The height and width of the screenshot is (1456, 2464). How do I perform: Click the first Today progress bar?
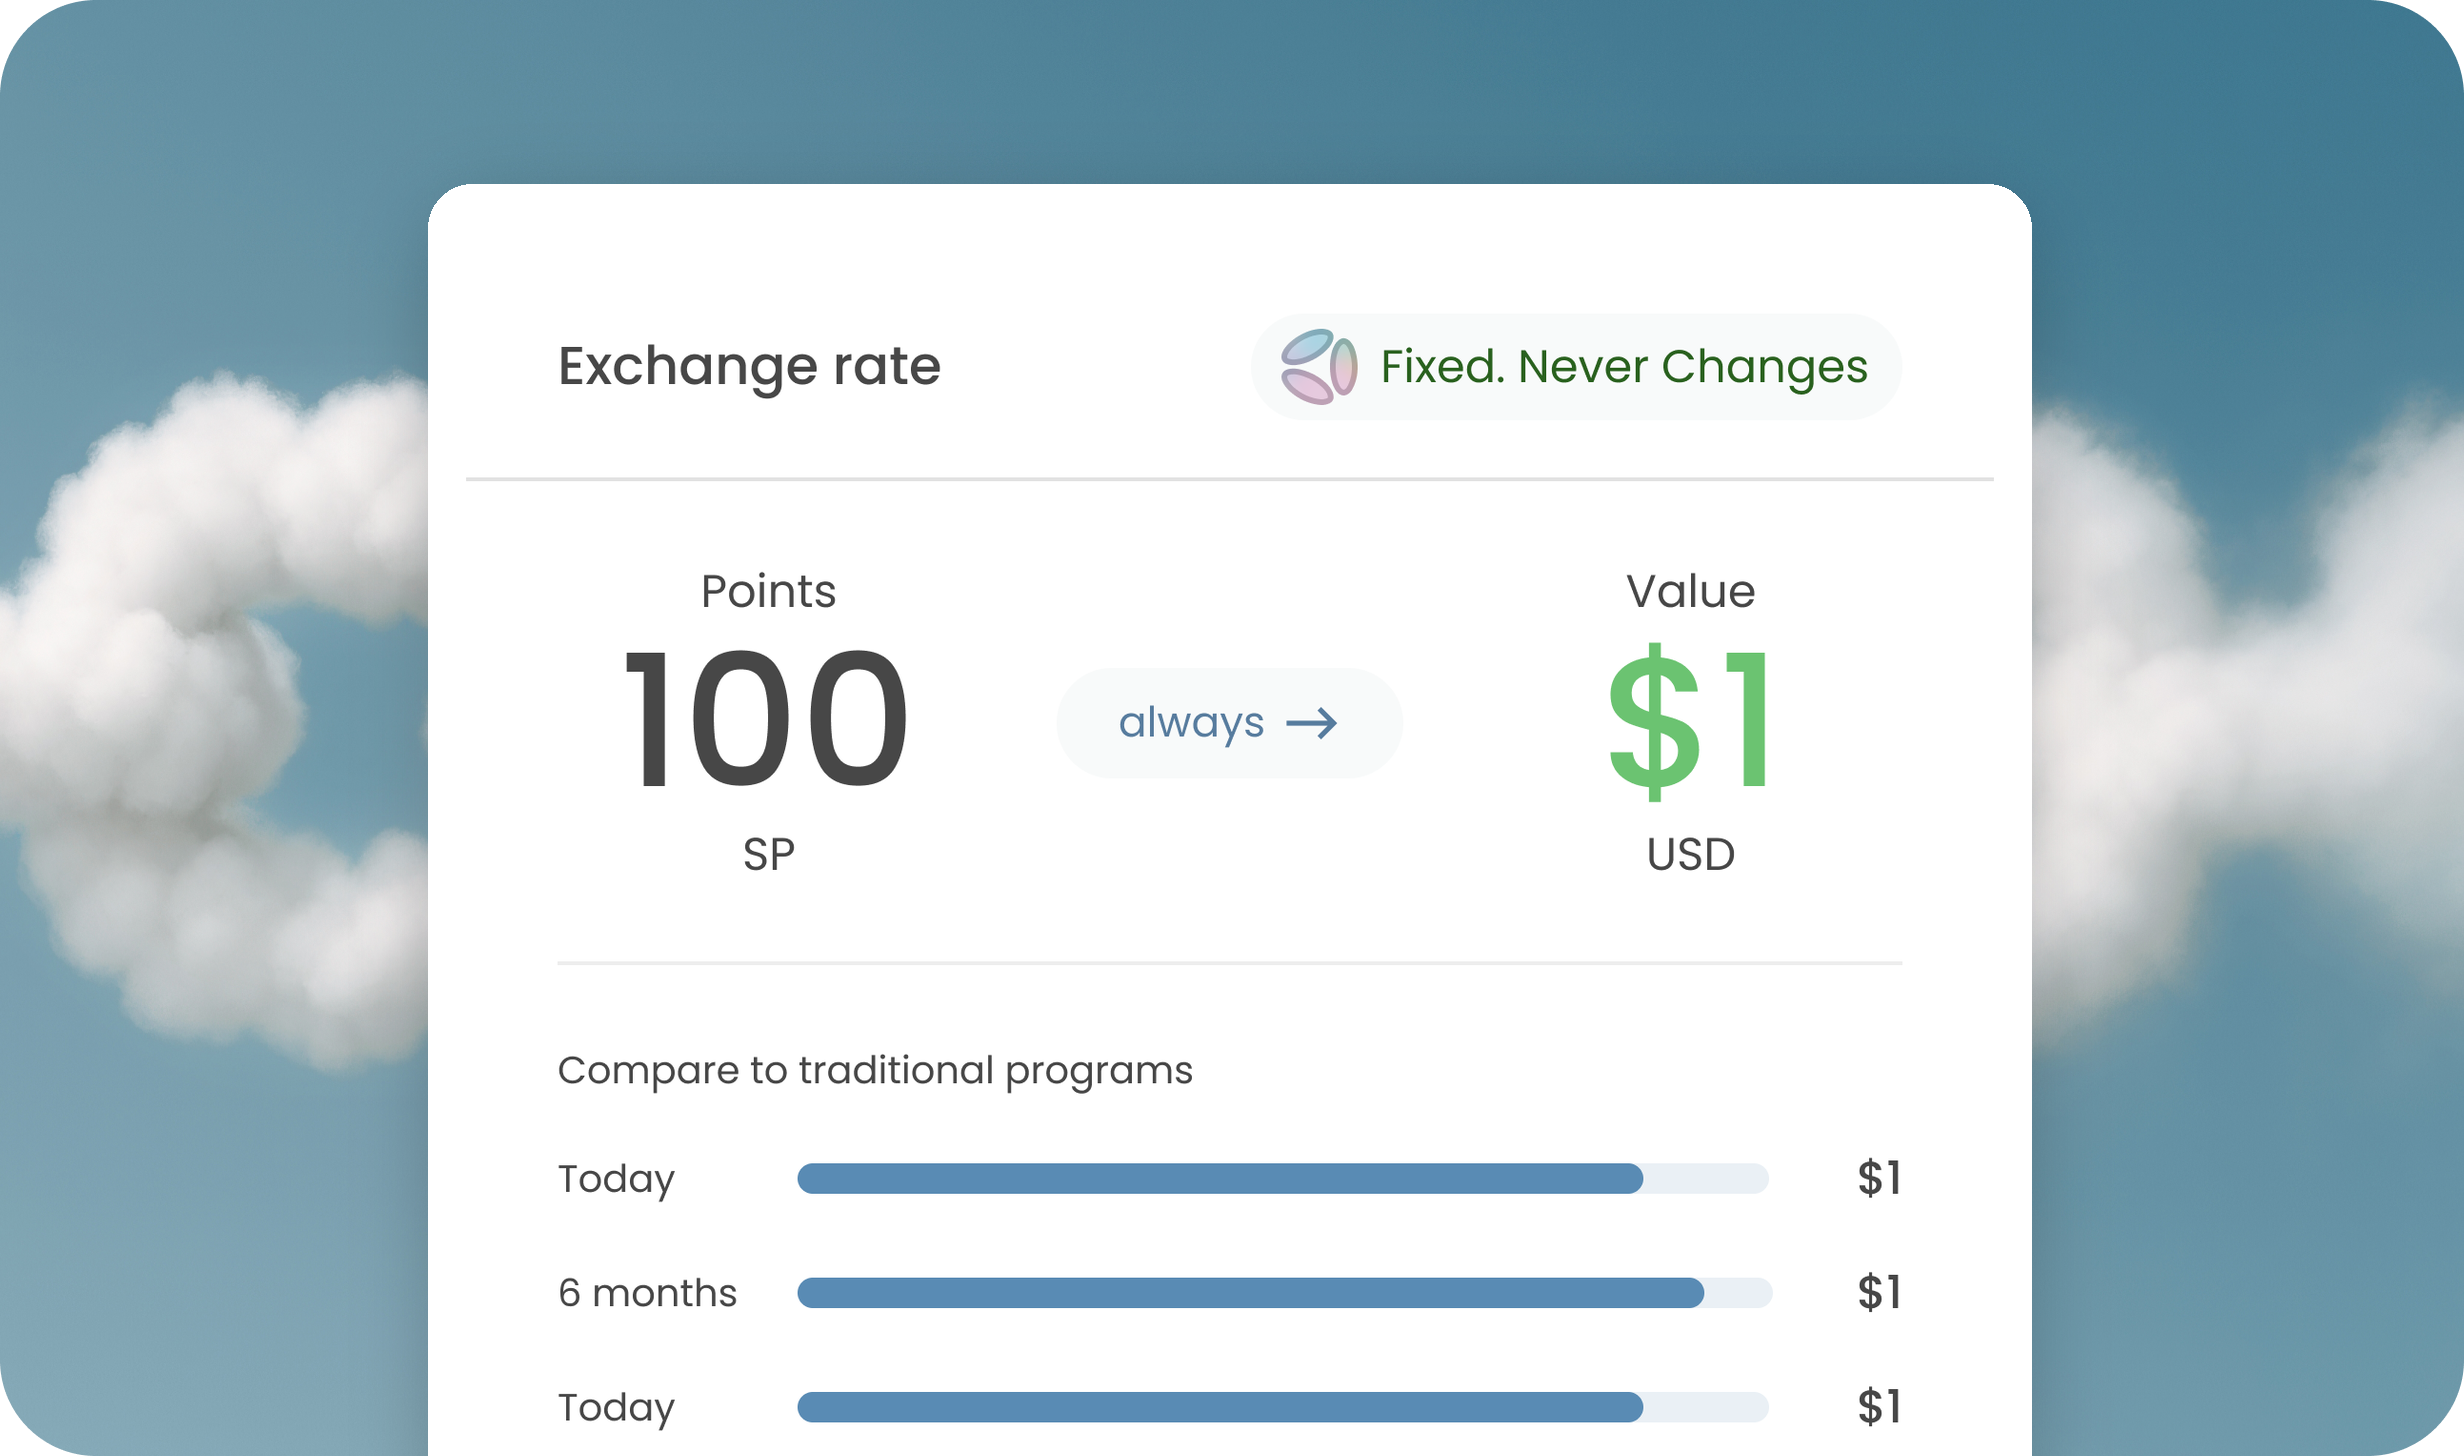click(1283, 1178)
